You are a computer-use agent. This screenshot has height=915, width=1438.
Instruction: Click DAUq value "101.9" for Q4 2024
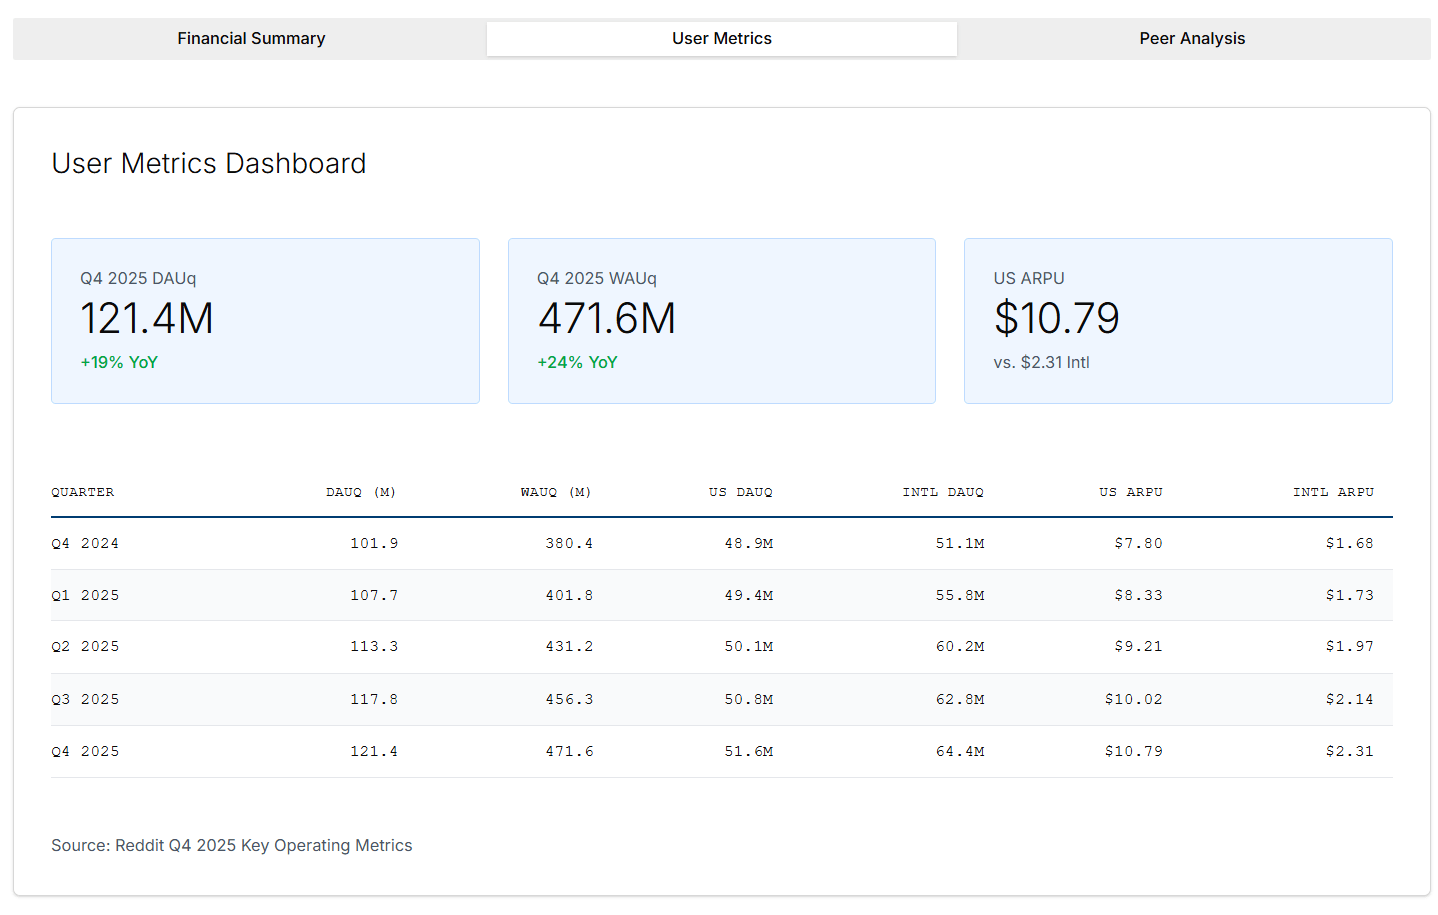point(374,544)
